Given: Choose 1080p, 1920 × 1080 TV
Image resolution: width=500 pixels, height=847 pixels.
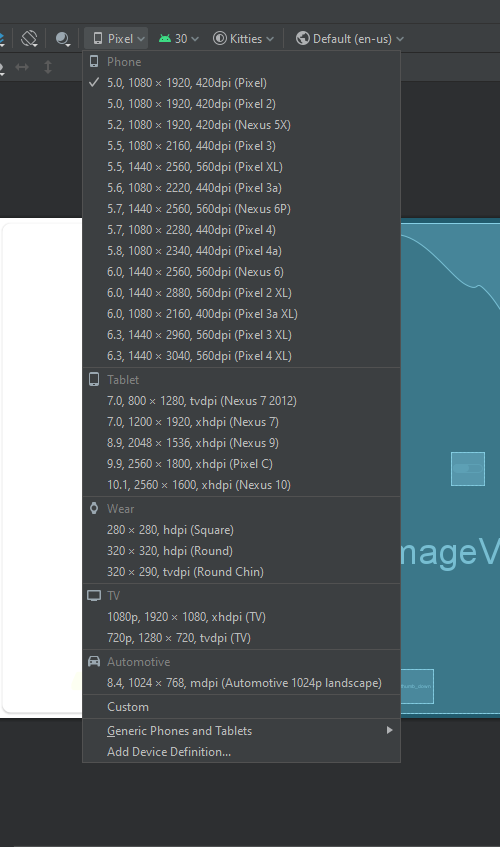Looking at the screenshot, I should 241,617.
